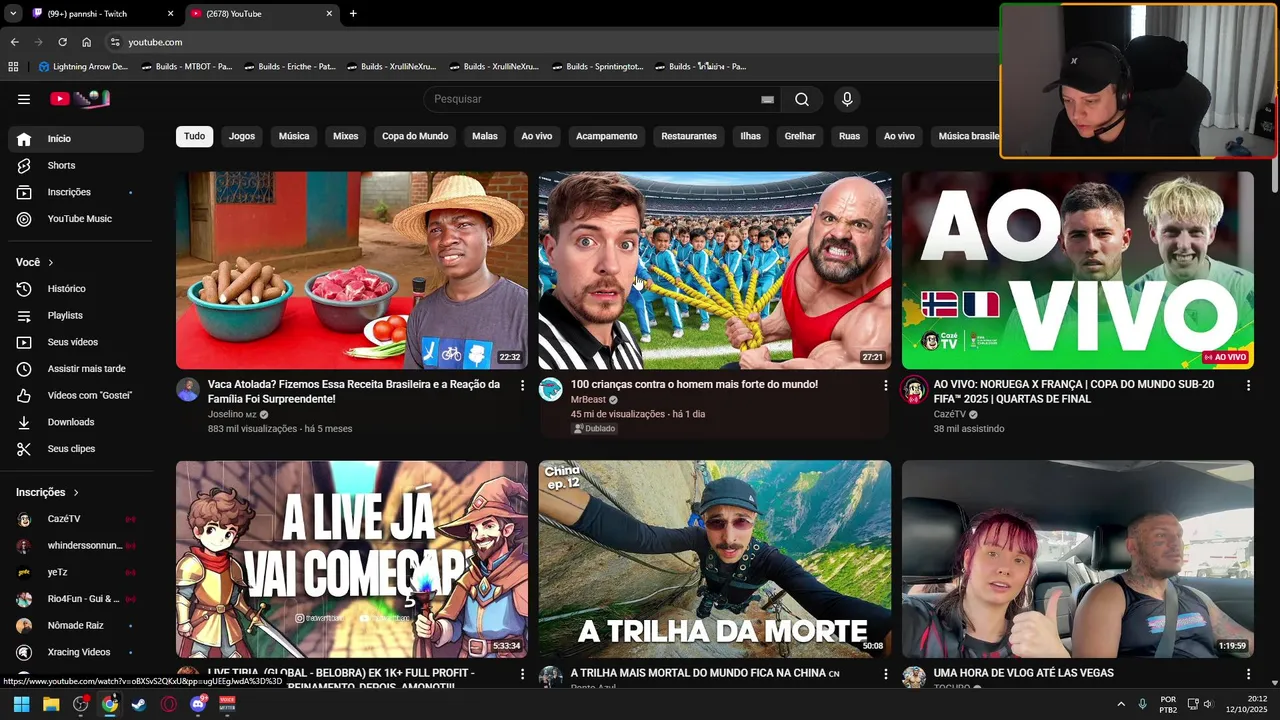Click the magnifier search button
This screenshot has height=720, width=1280.
pos(802,99)
